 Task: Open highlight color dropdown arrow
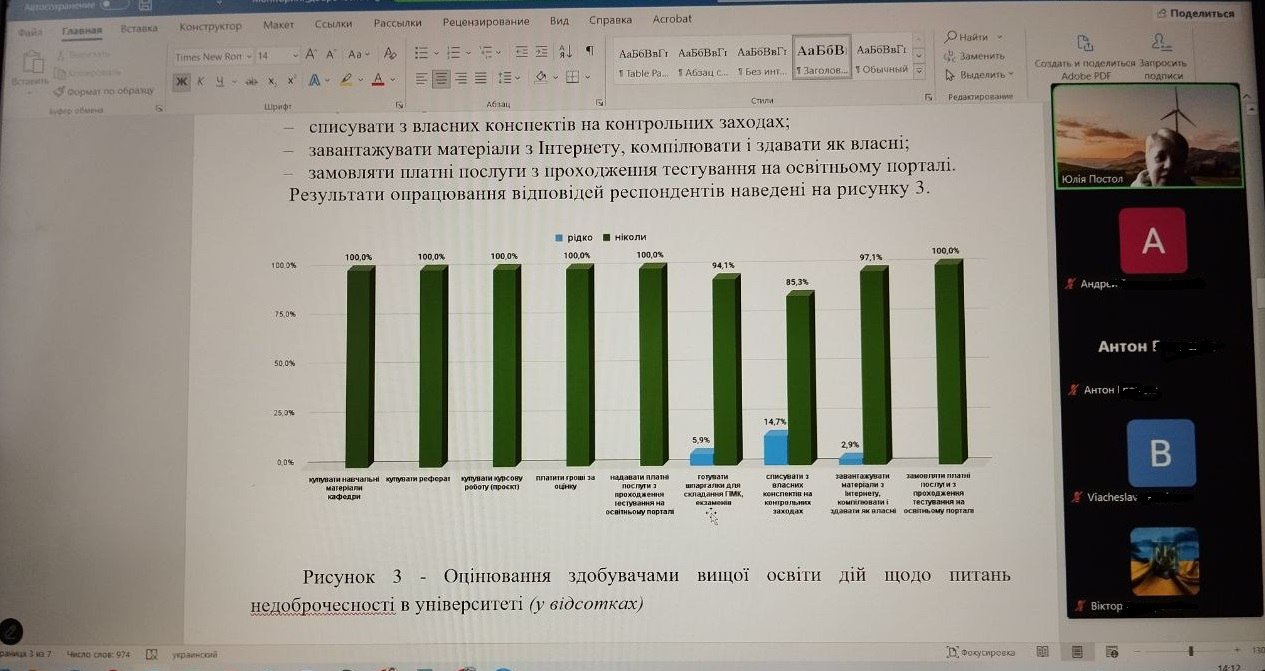[361, 79]
